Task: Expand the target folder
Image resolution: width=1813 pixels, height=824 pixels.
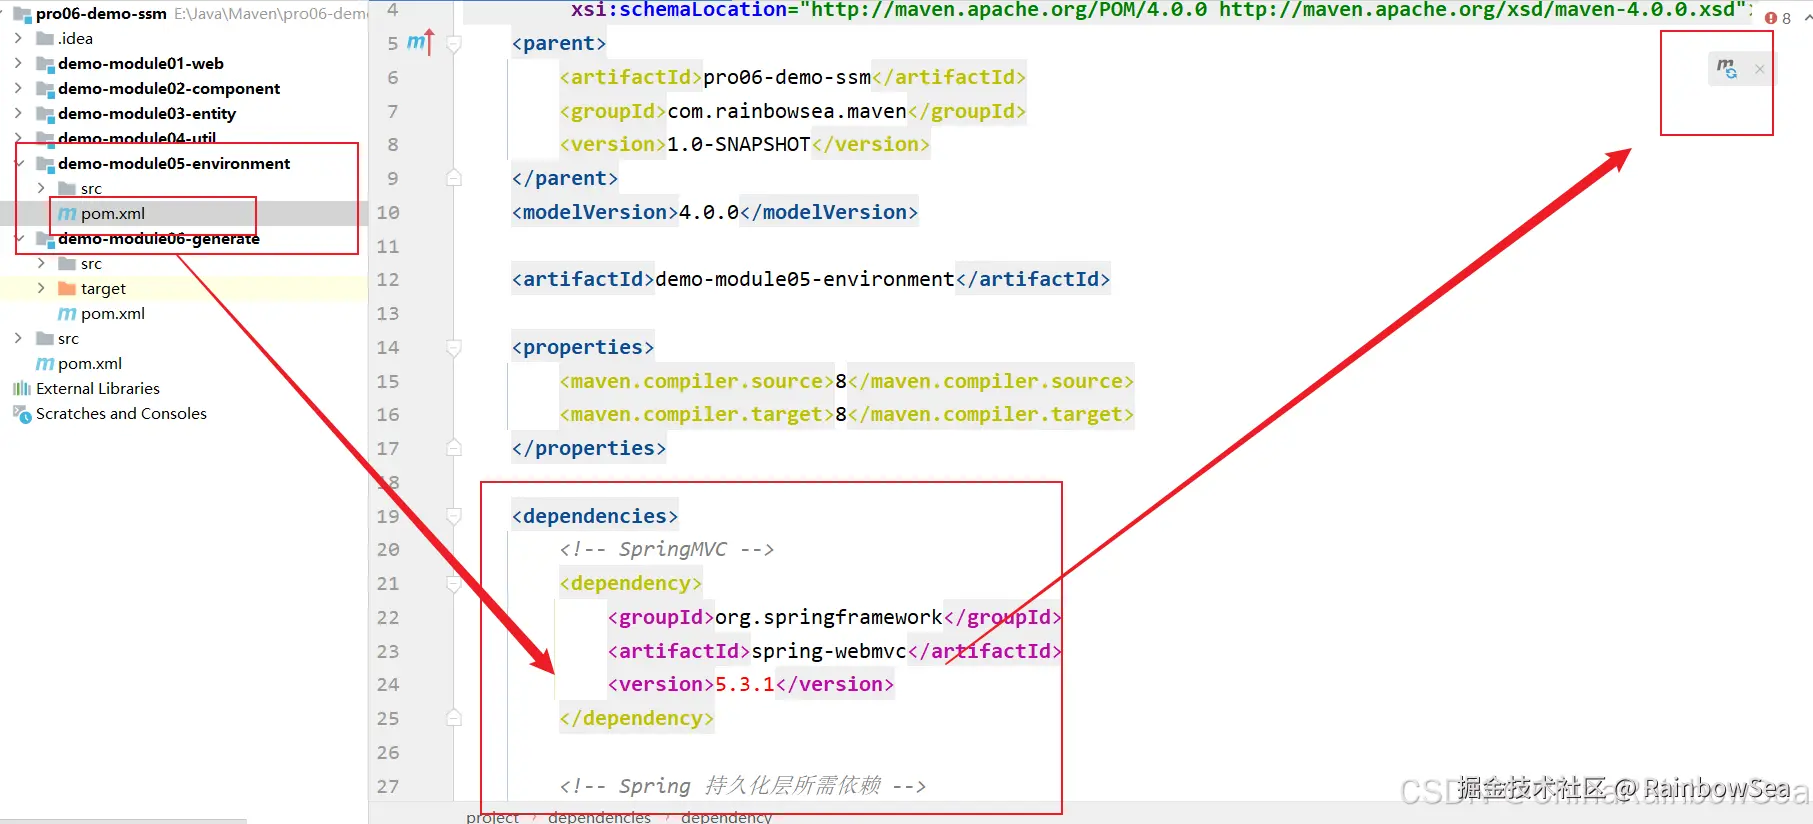Action: (41, 288)
